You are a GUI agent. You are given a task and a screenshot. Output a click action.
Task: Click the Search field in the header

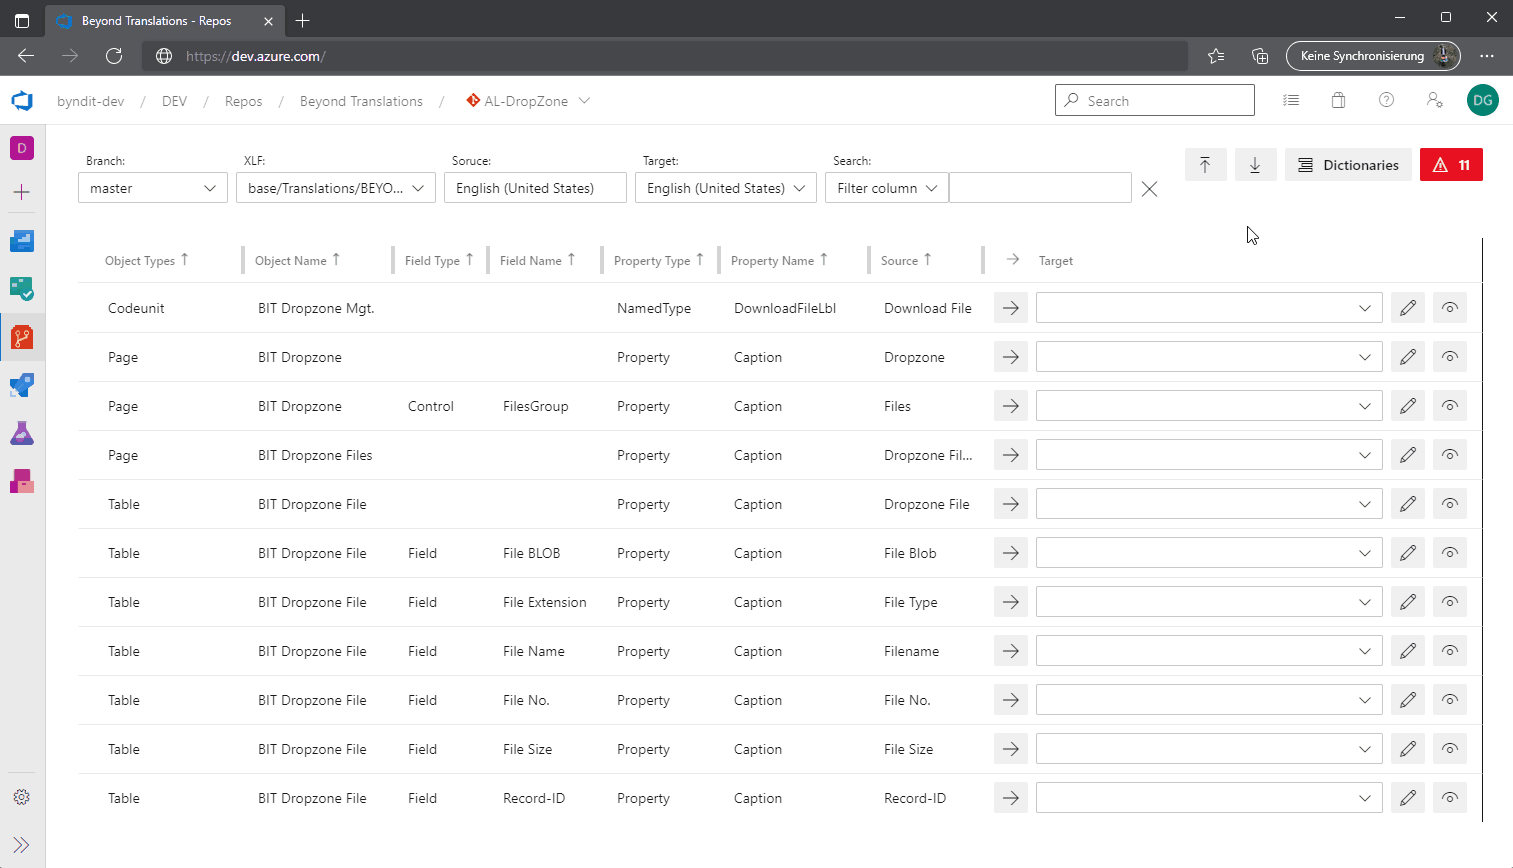pos(1154,100)
